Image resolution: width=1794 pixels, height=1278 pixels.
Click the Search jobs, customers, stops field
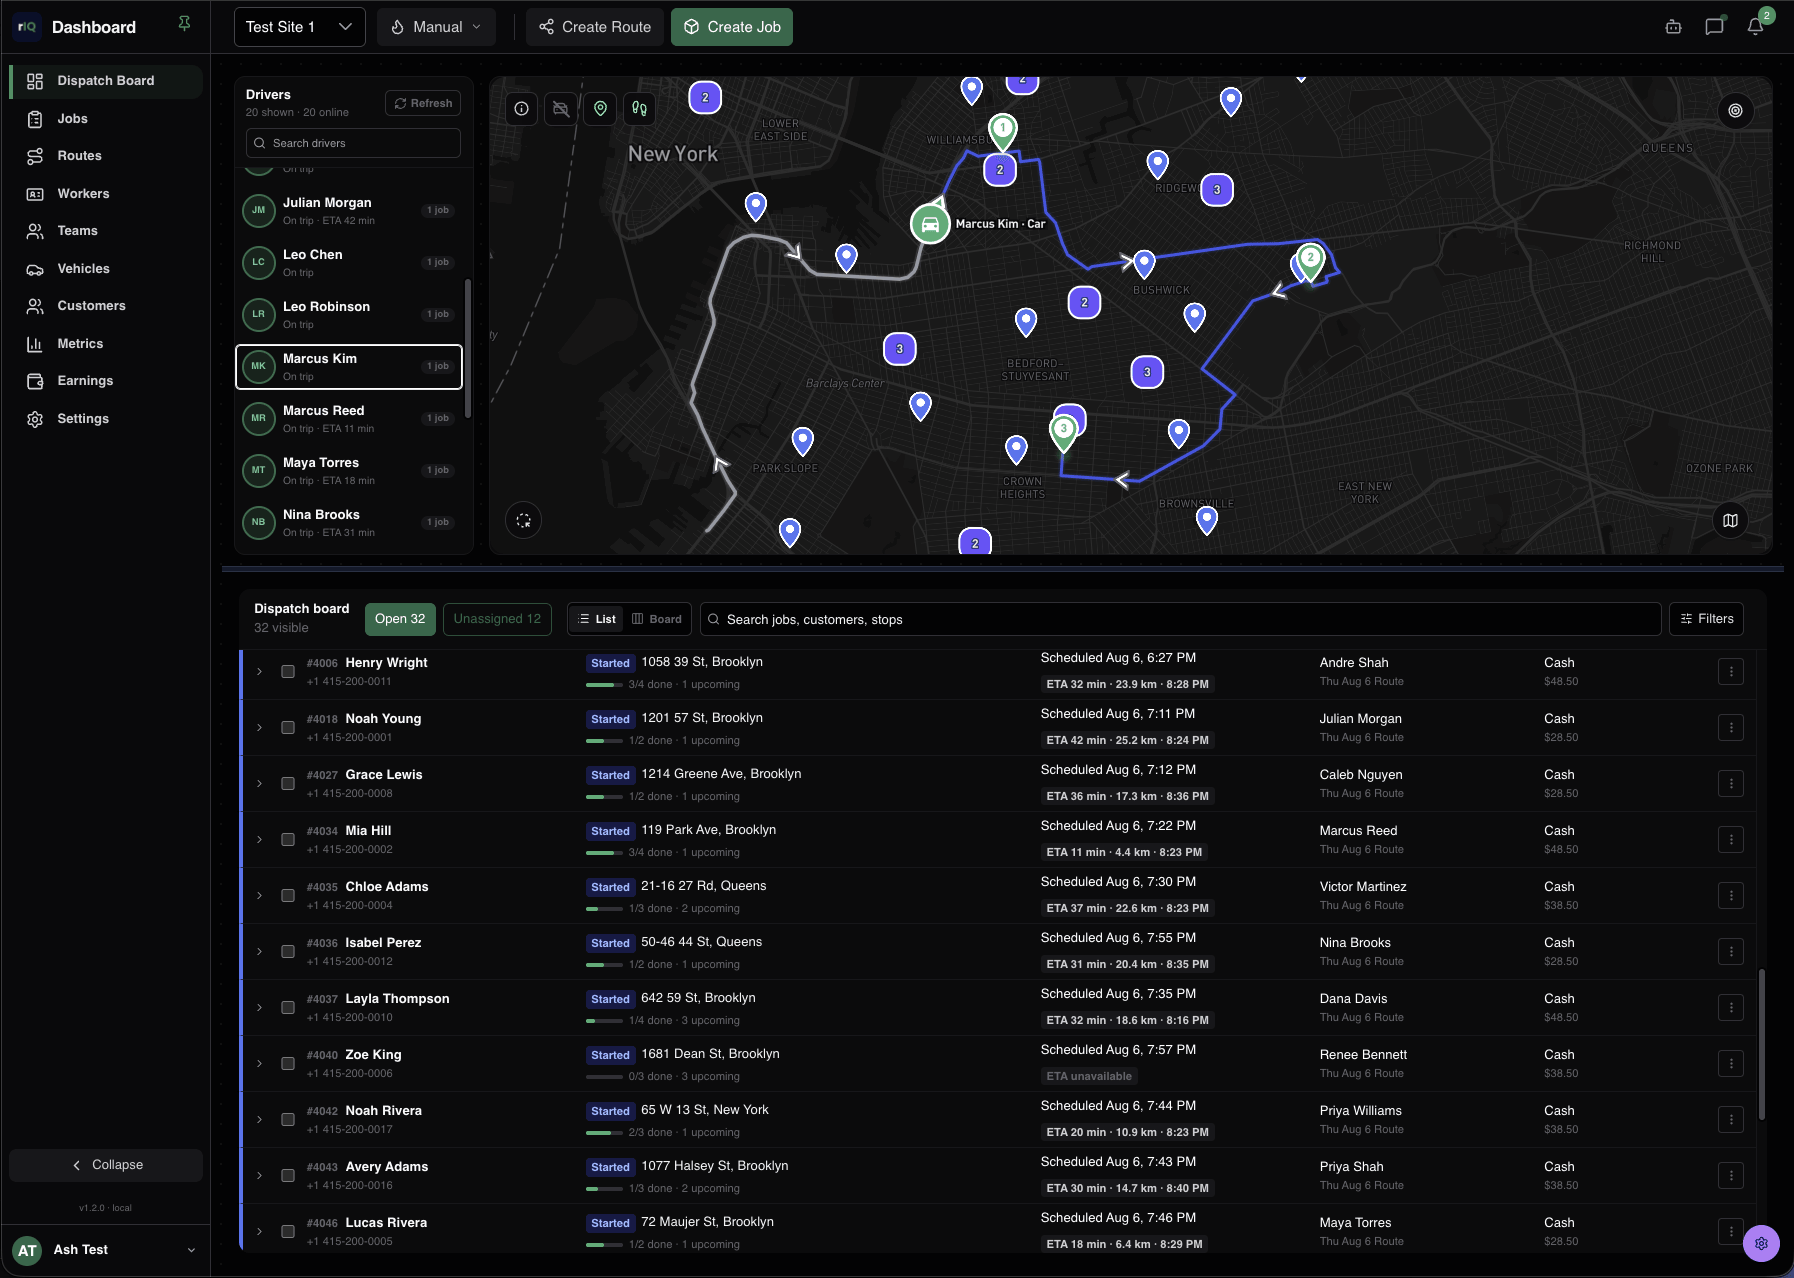point(1180,619)
